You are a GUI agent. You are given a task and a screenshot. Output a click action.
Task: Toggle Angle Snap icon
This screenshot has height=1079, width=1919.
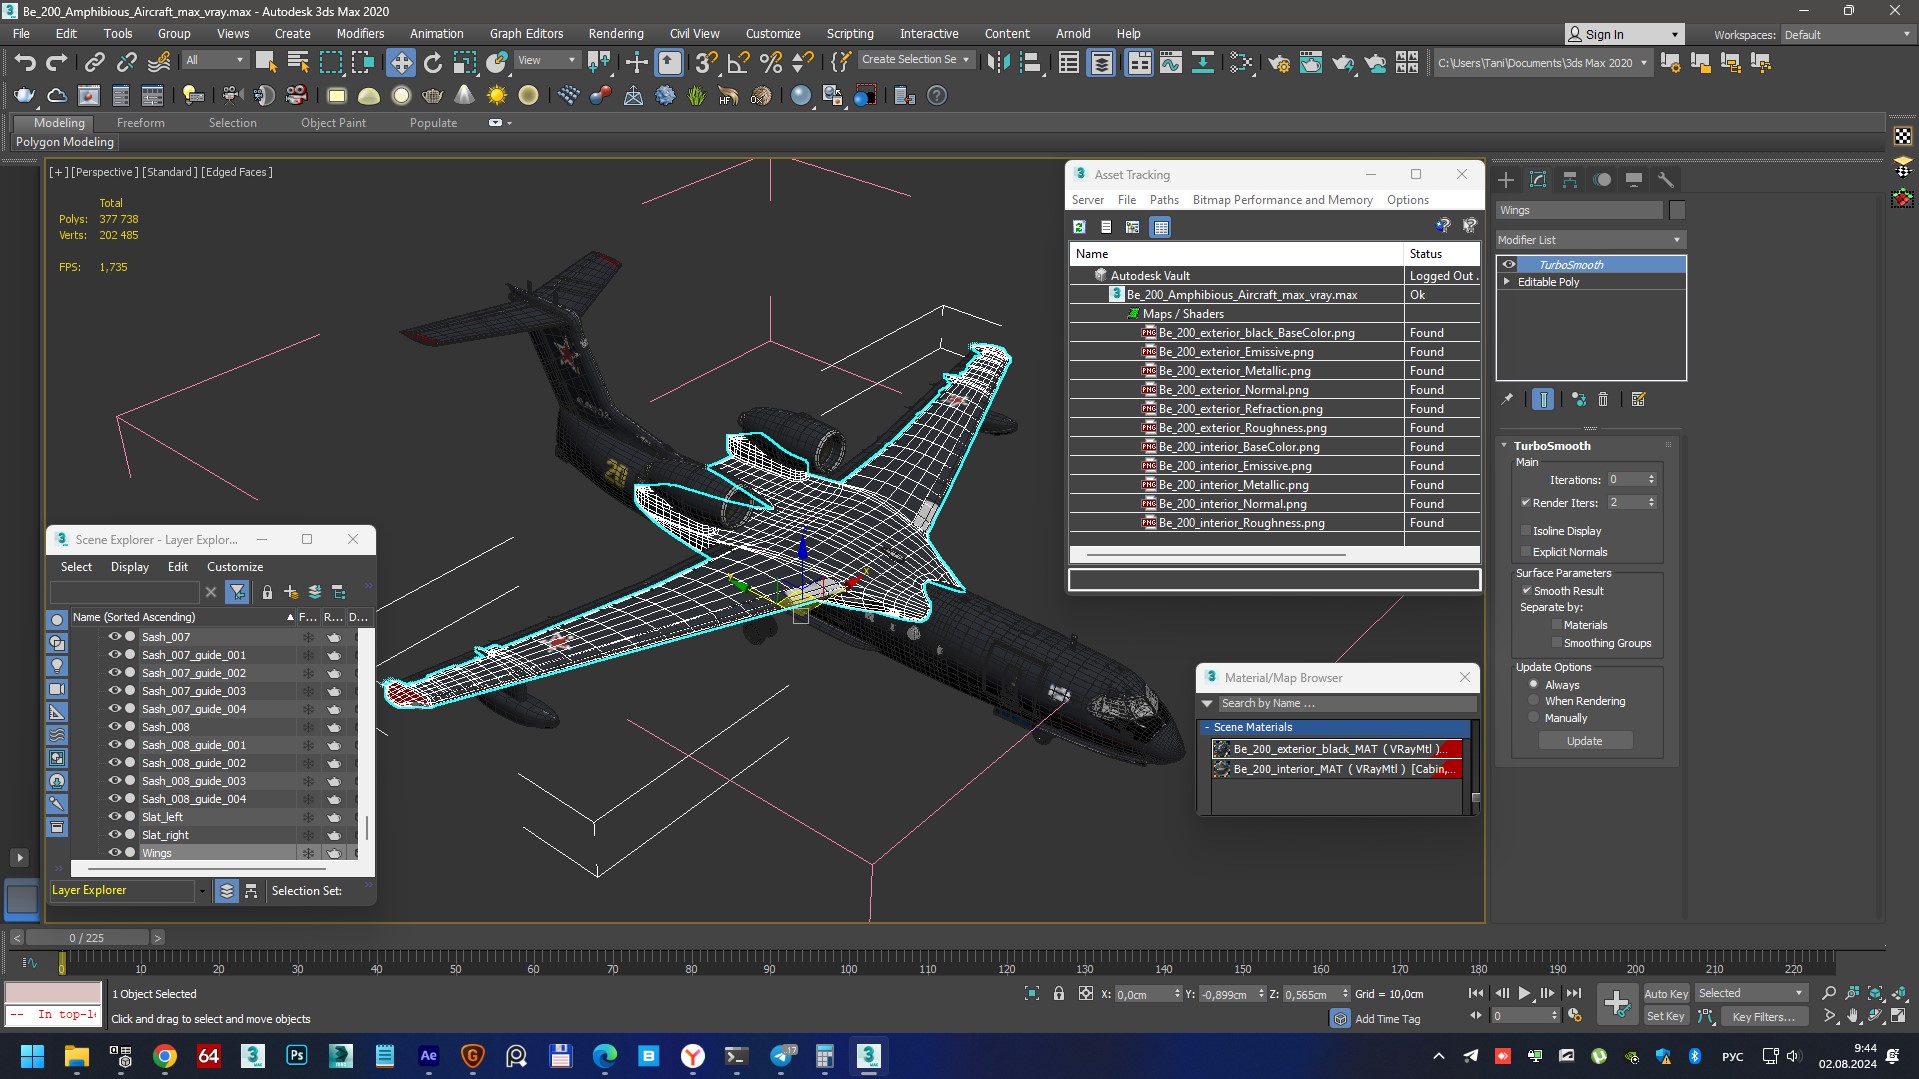coord(738,63)
